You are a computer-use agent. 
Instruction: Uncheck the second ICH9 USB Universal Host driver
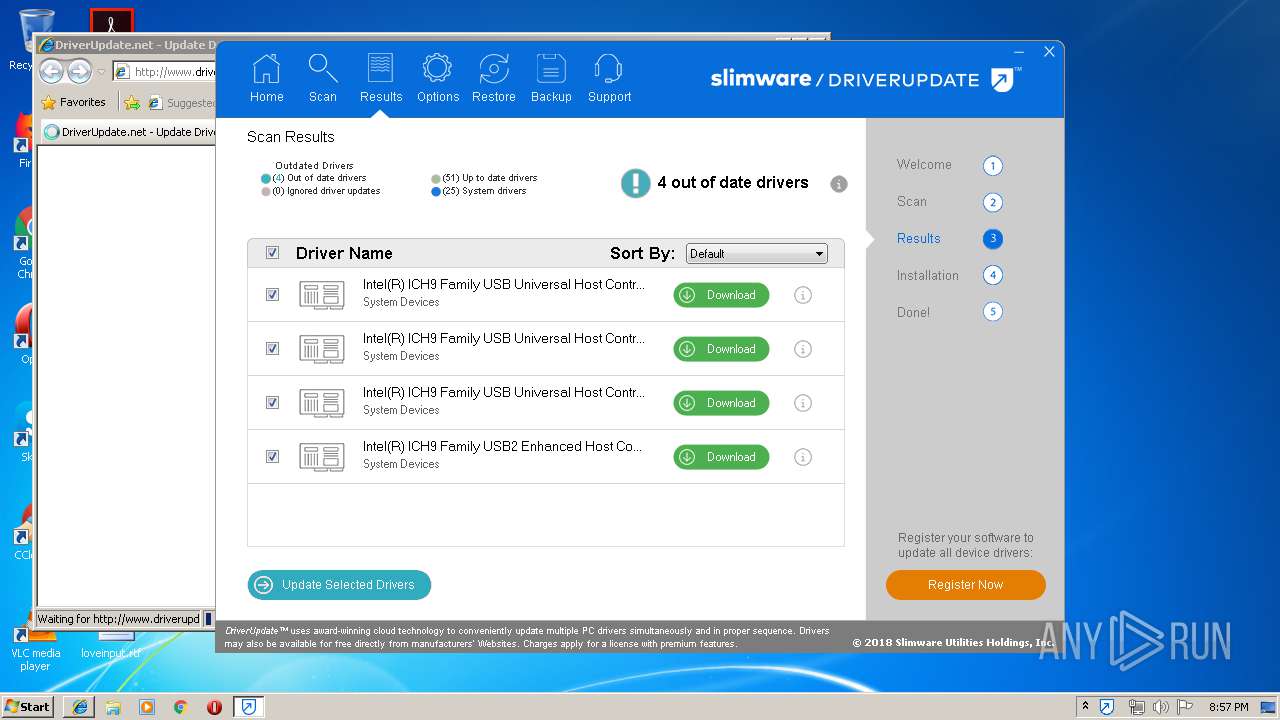pos(272,349)
